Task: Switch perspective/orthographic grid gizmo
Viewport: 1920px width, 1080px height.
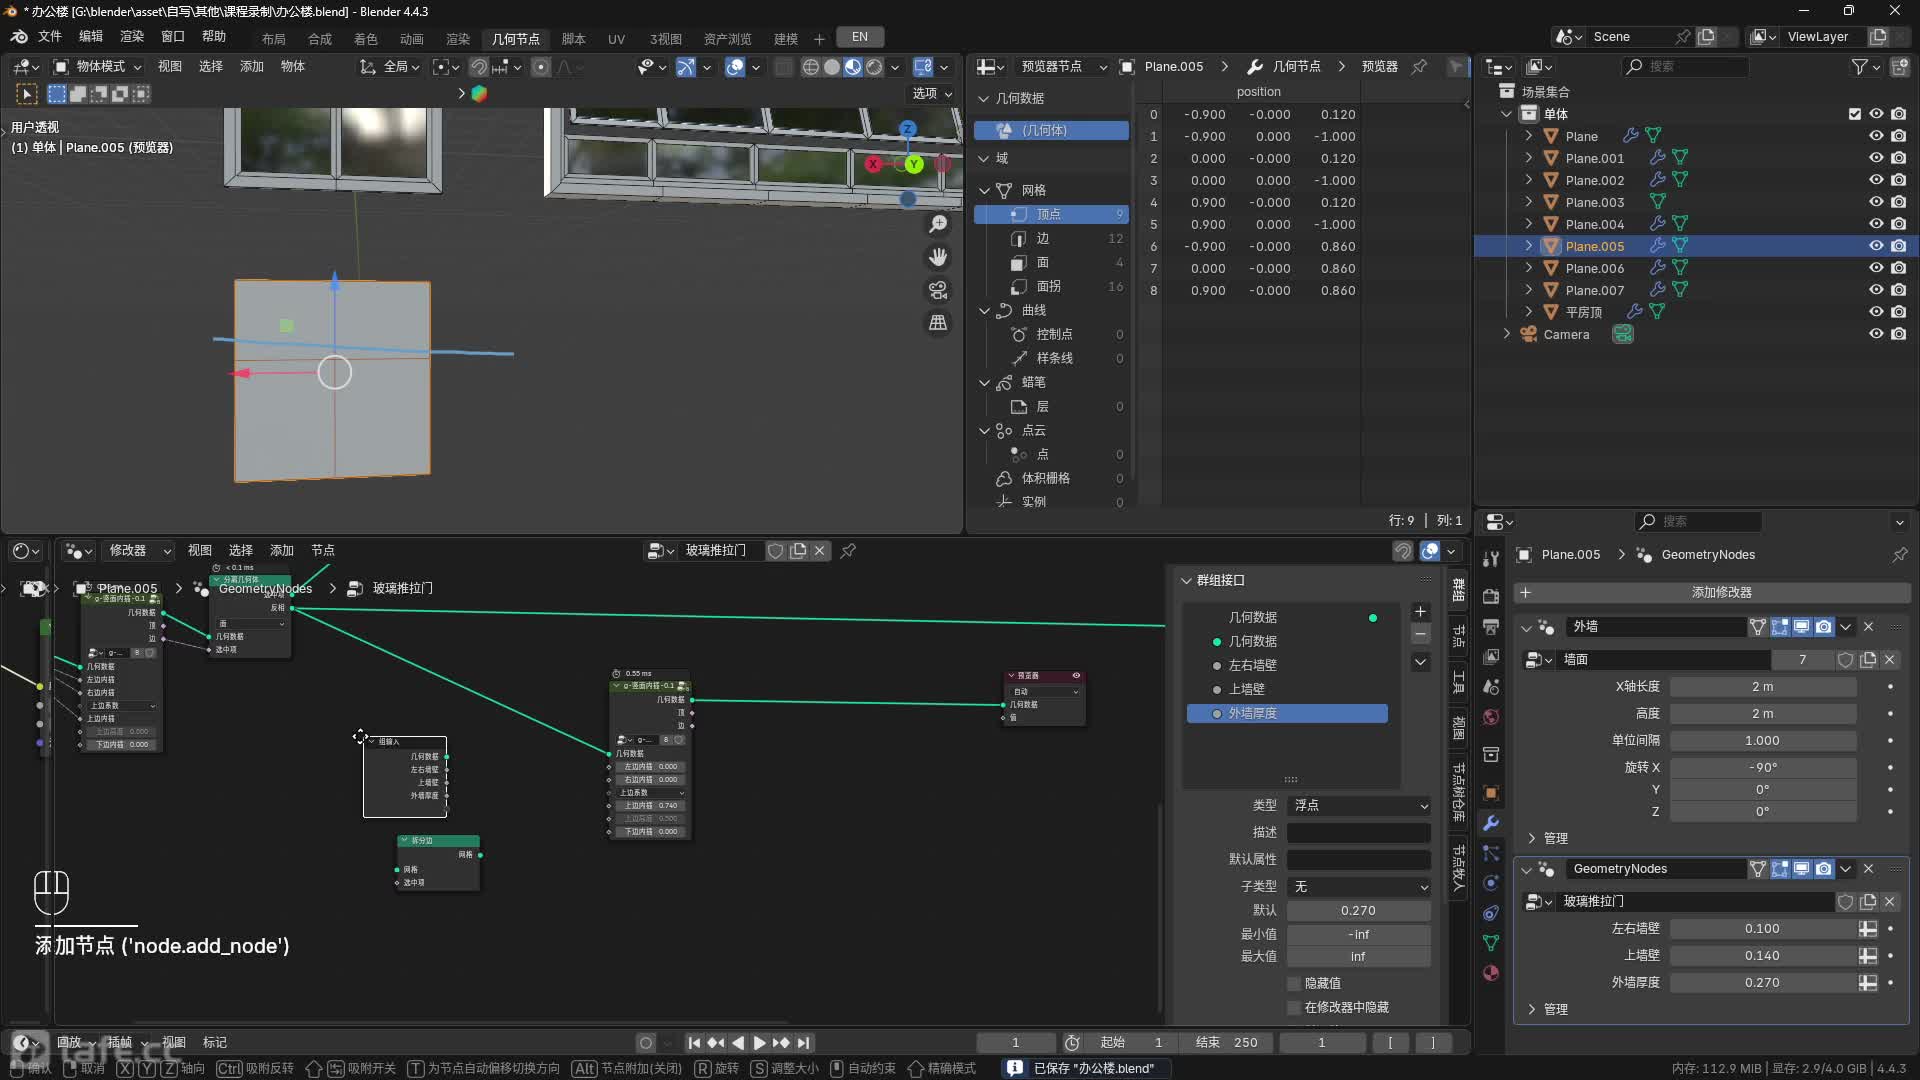Action: tap(938, 322)
